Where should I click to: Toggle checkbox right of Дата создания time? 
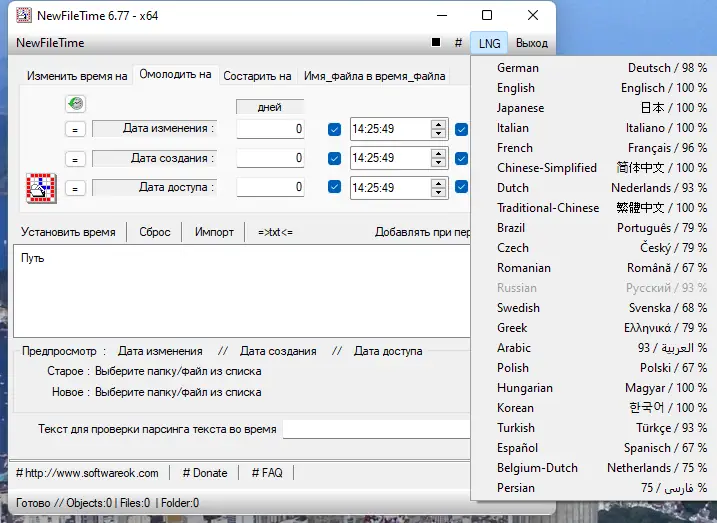click(x=461, y=158)
